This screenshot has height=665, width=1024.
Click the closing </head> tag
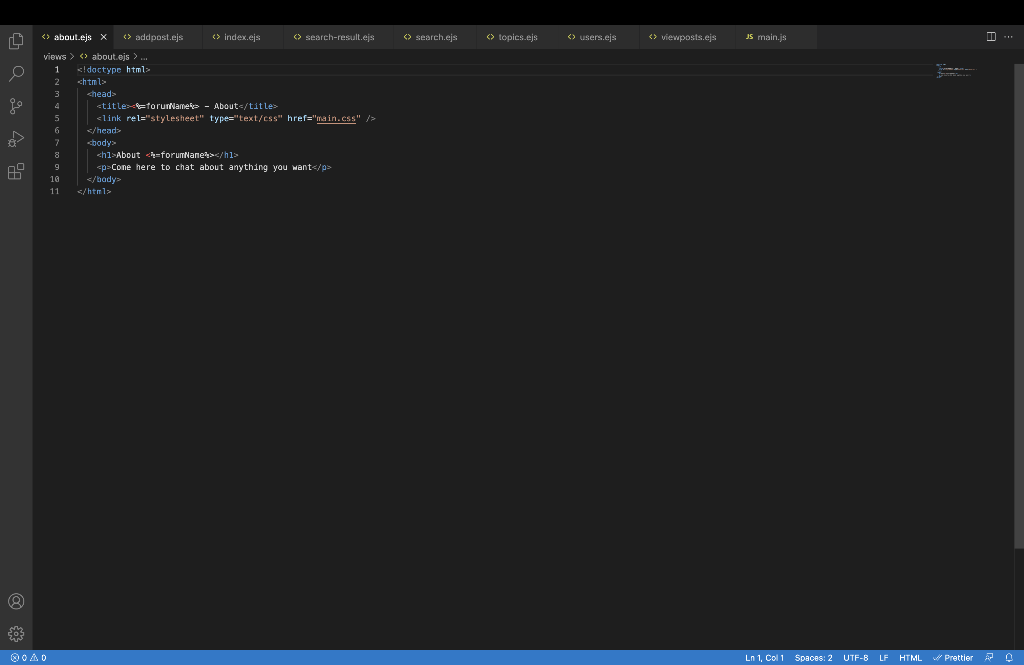coord(104,131)
